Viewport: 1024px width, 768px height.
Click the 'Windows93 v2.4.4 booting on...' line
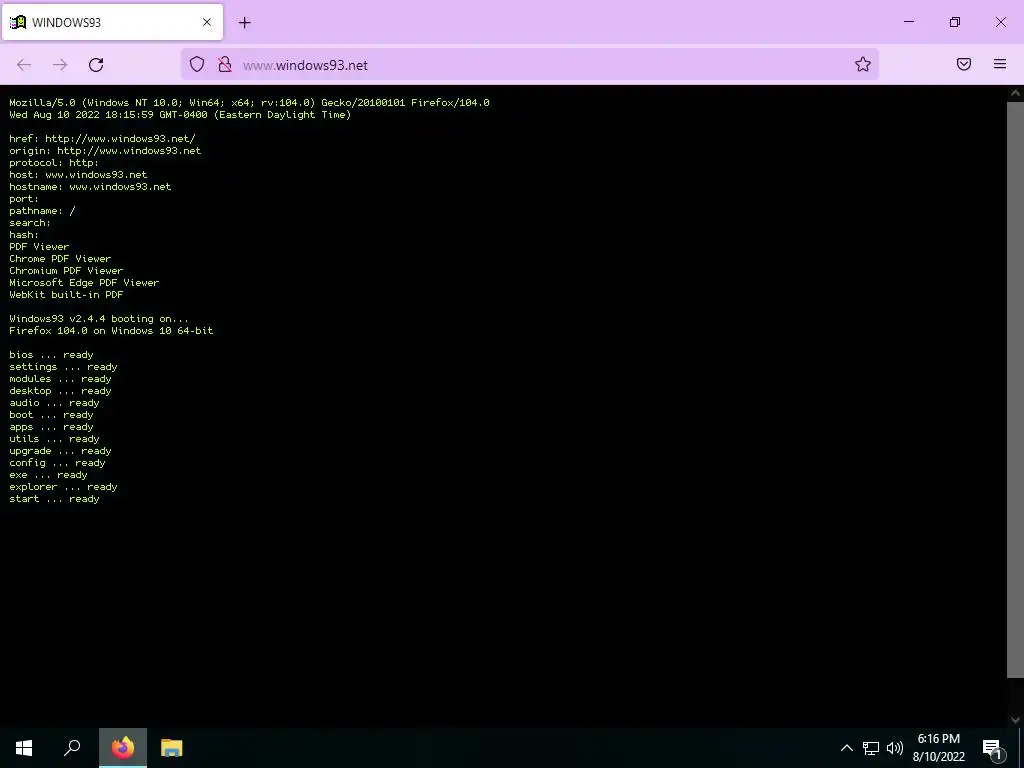[x=99, y=319]
